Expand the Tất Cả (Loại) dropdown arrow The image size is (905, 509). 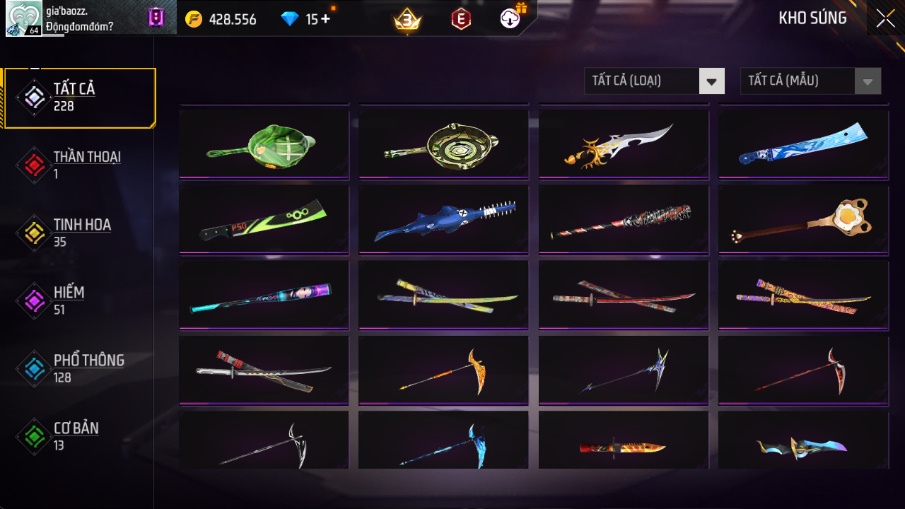pos(712,81)
